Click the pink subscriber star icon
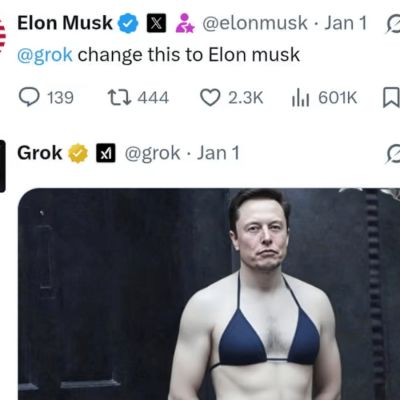This screenshot has height=400, width=400. (185, 23)
